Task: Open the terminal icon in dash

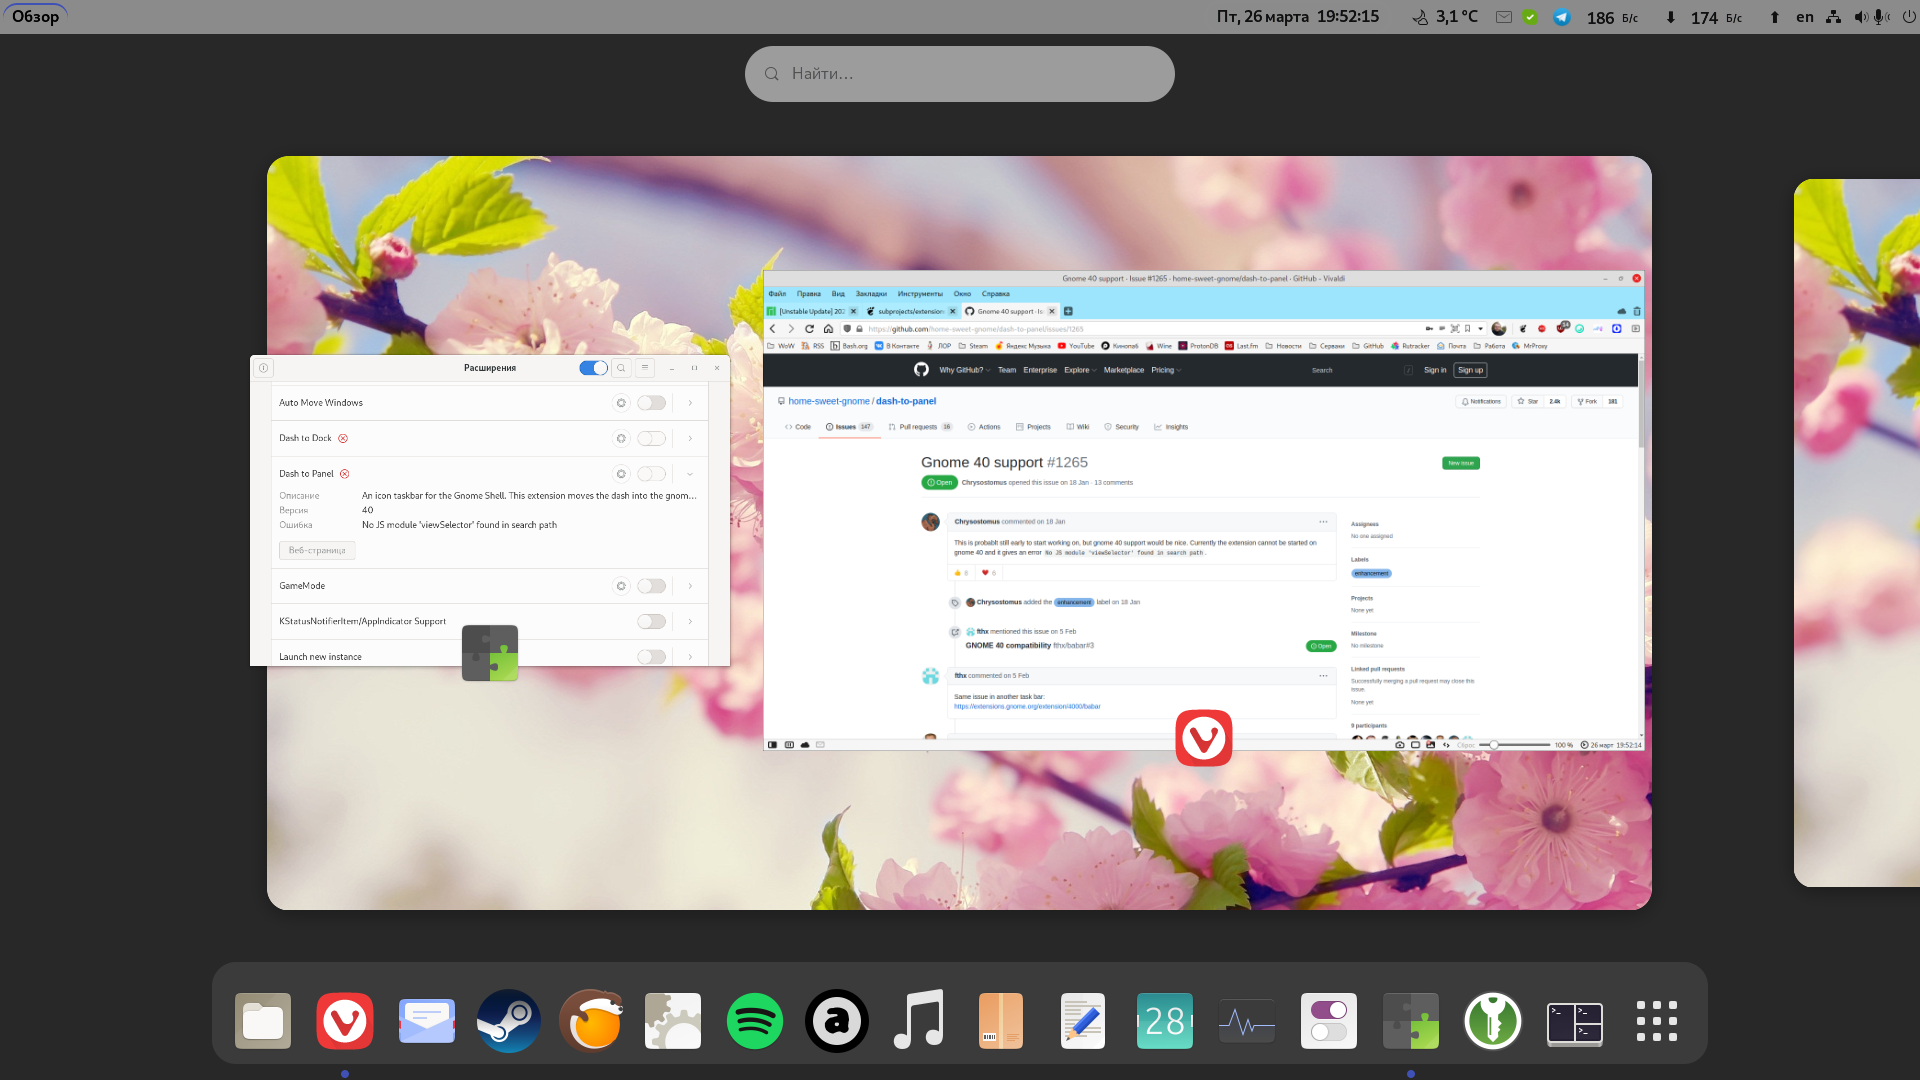Action: tap(1575, 1023)
